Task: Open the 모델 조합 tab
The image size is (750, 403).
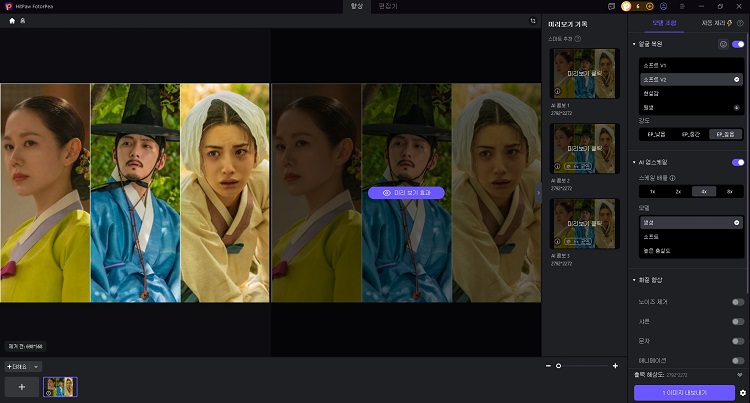Action: (x=664, y=23)
